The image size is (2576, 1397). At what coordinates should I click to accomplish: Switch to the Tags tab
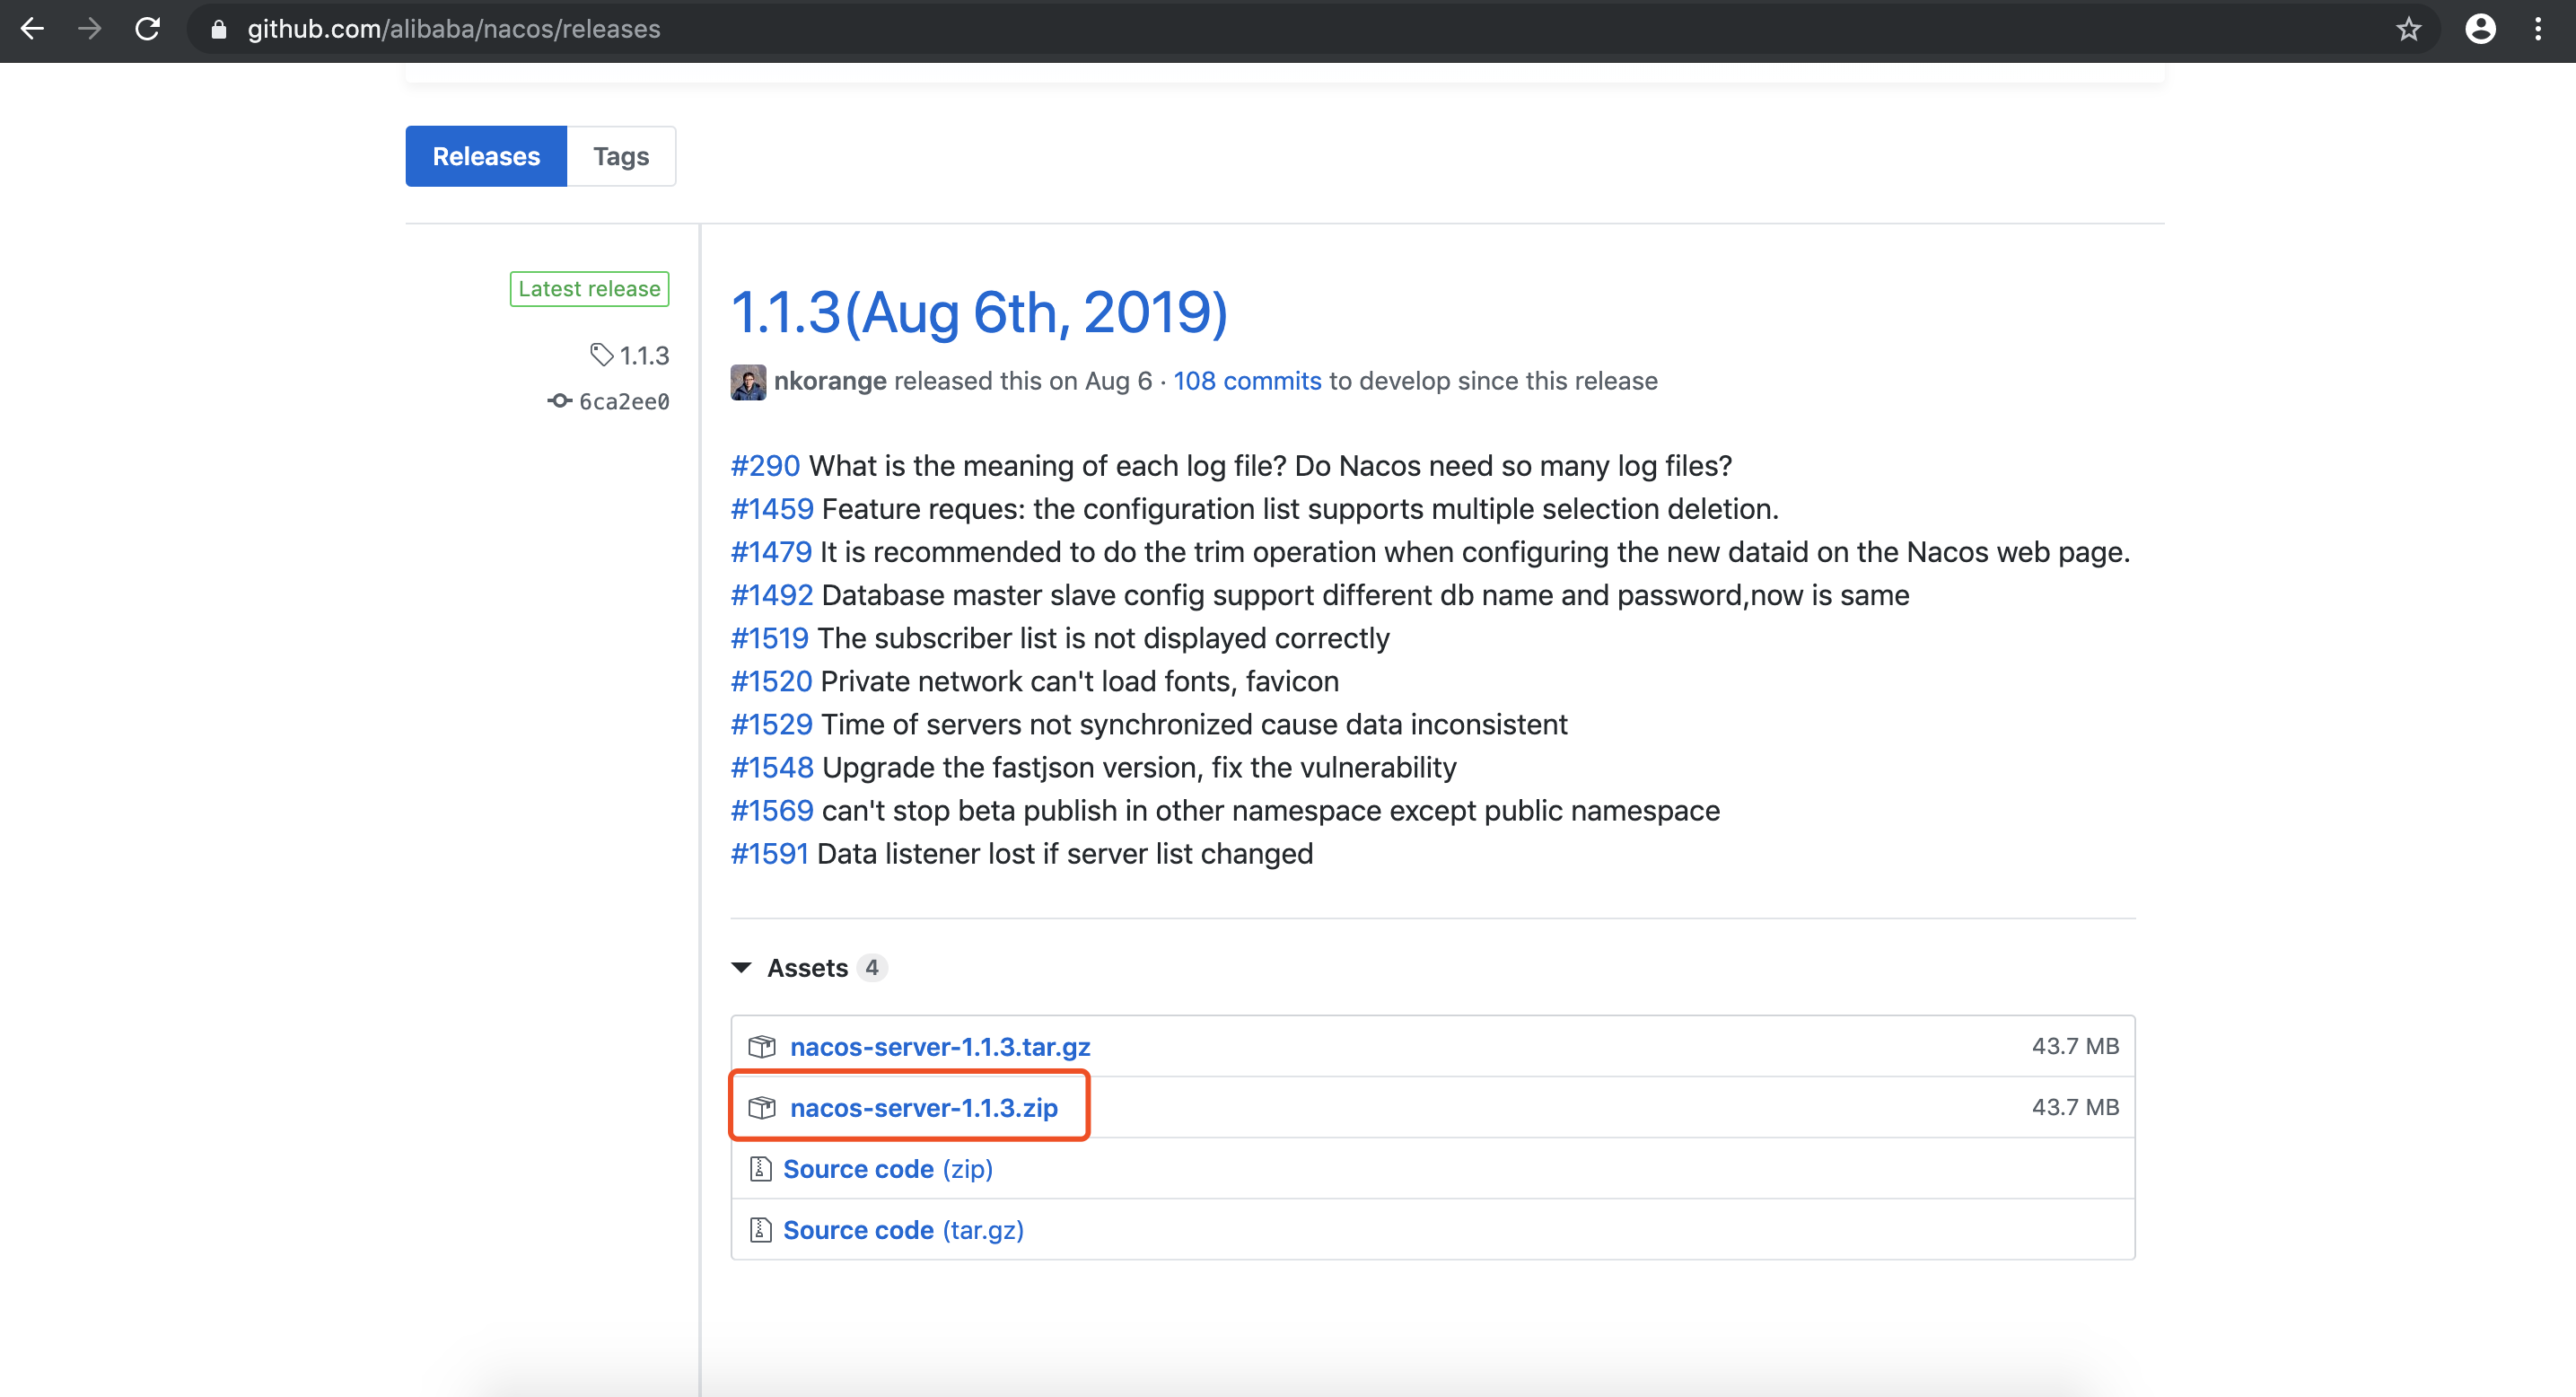620,156
